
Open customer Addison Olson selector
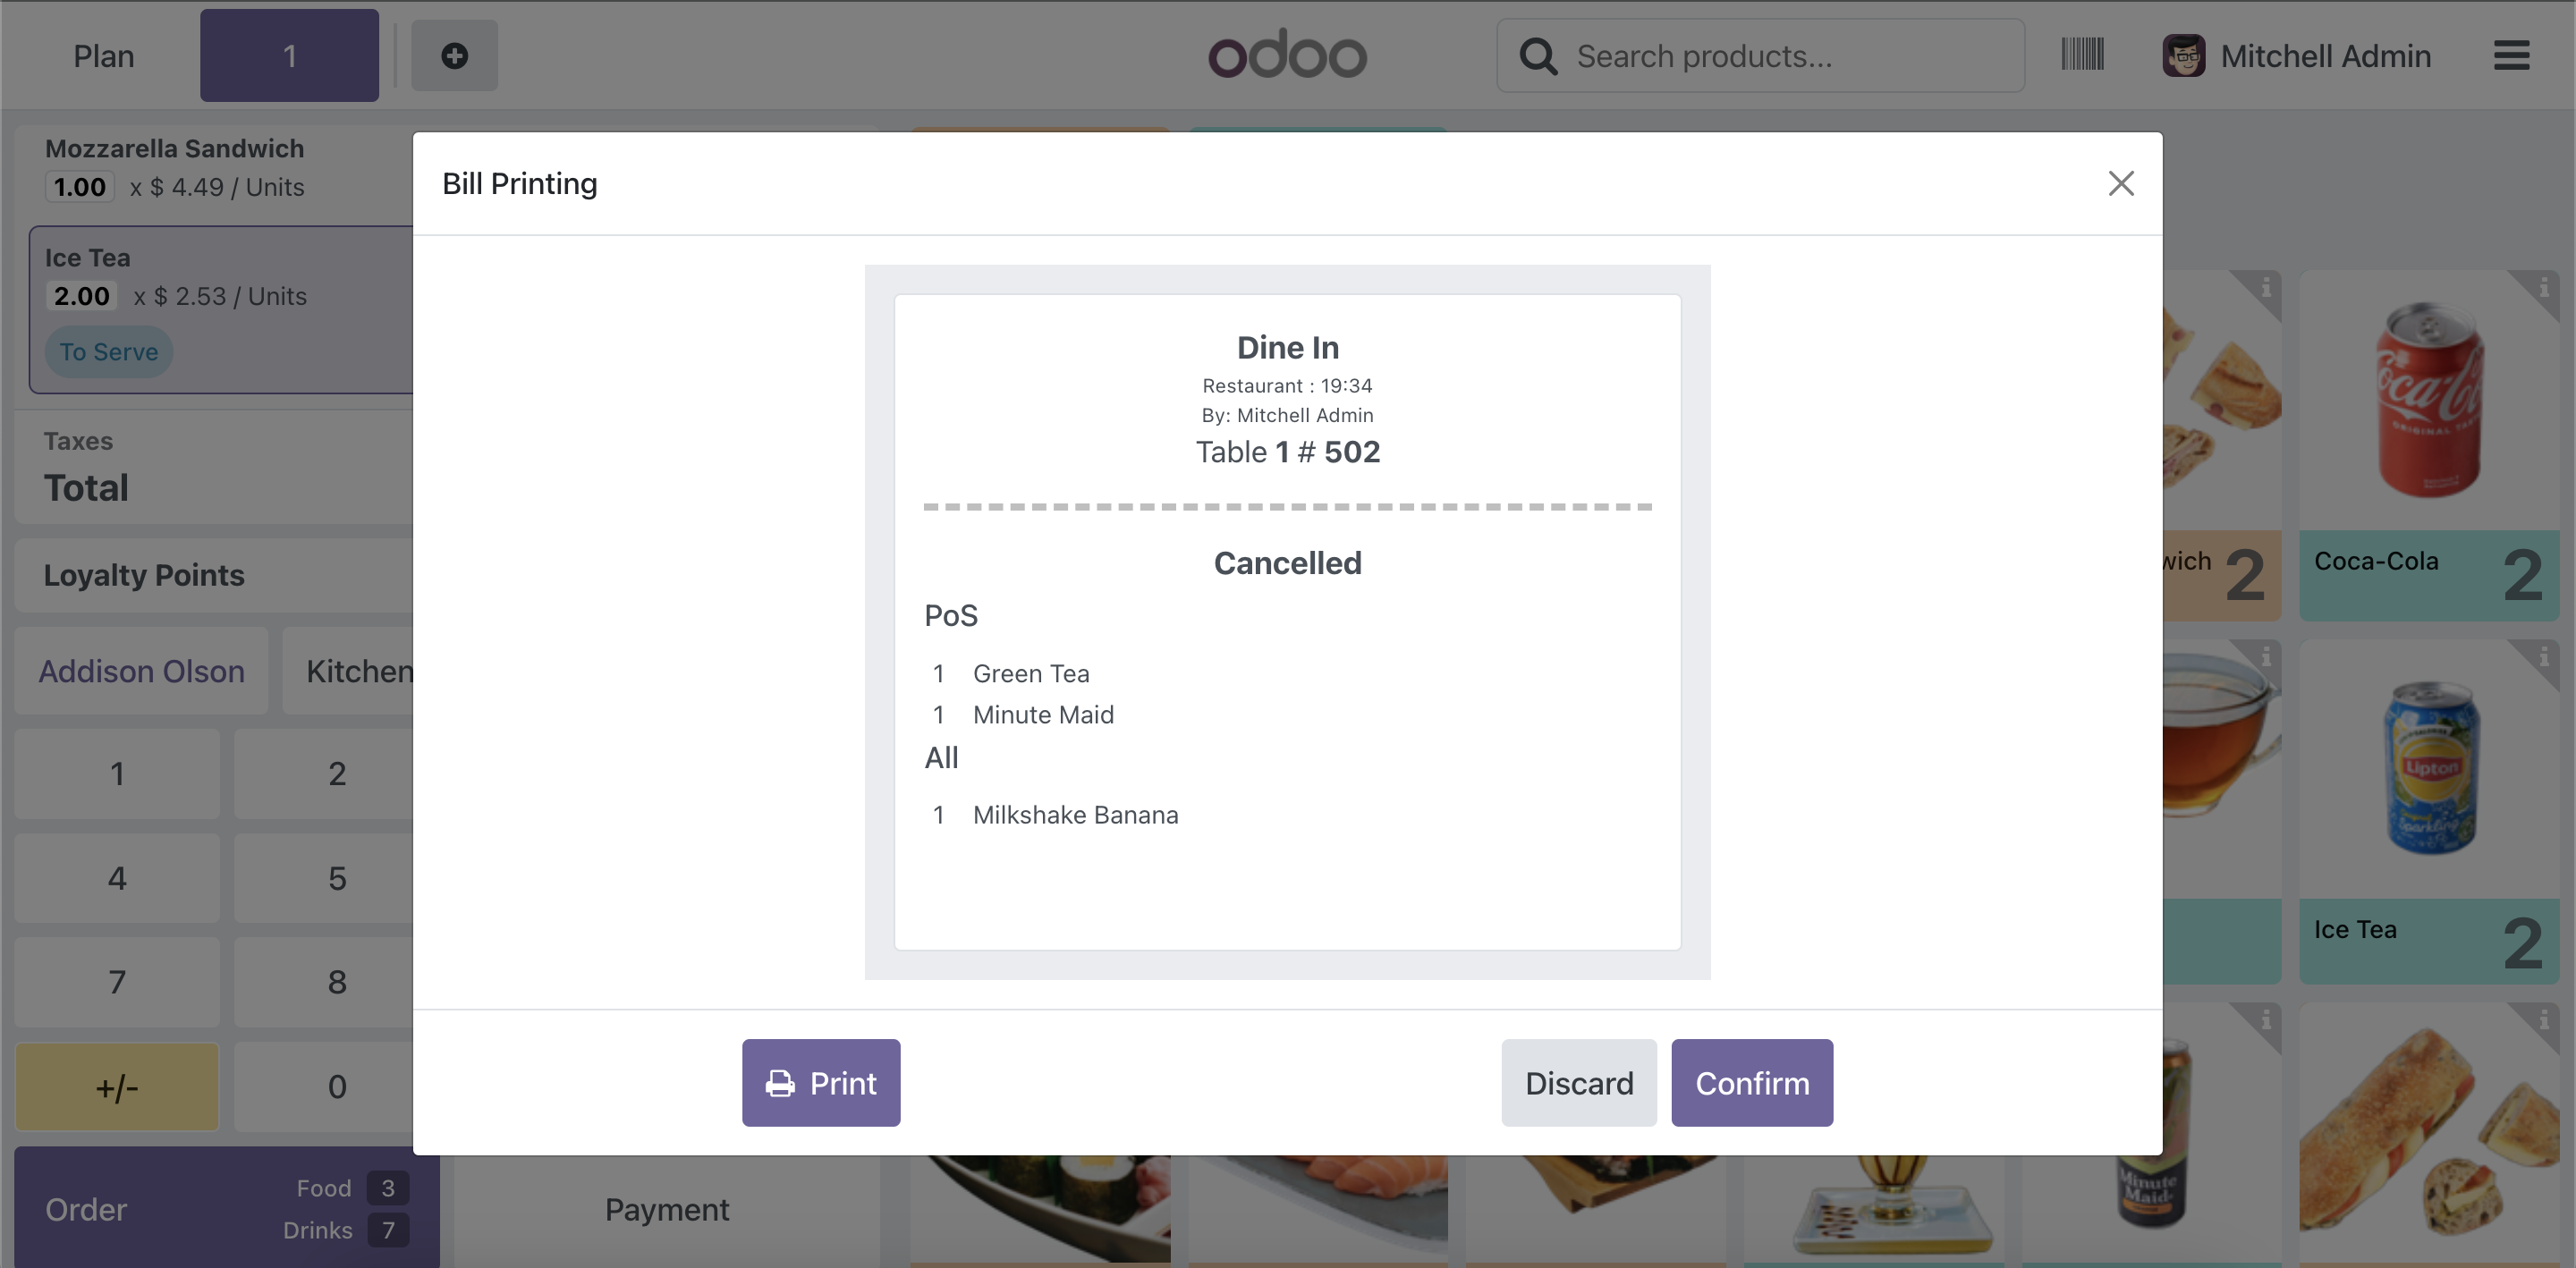141,671
